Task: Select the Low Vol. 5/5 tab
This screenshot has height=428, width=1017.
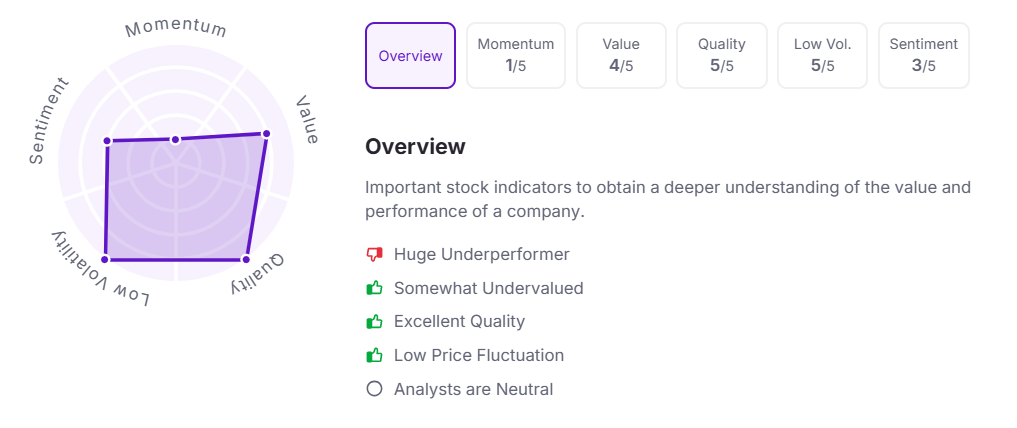Action: (x=822, y=56)
